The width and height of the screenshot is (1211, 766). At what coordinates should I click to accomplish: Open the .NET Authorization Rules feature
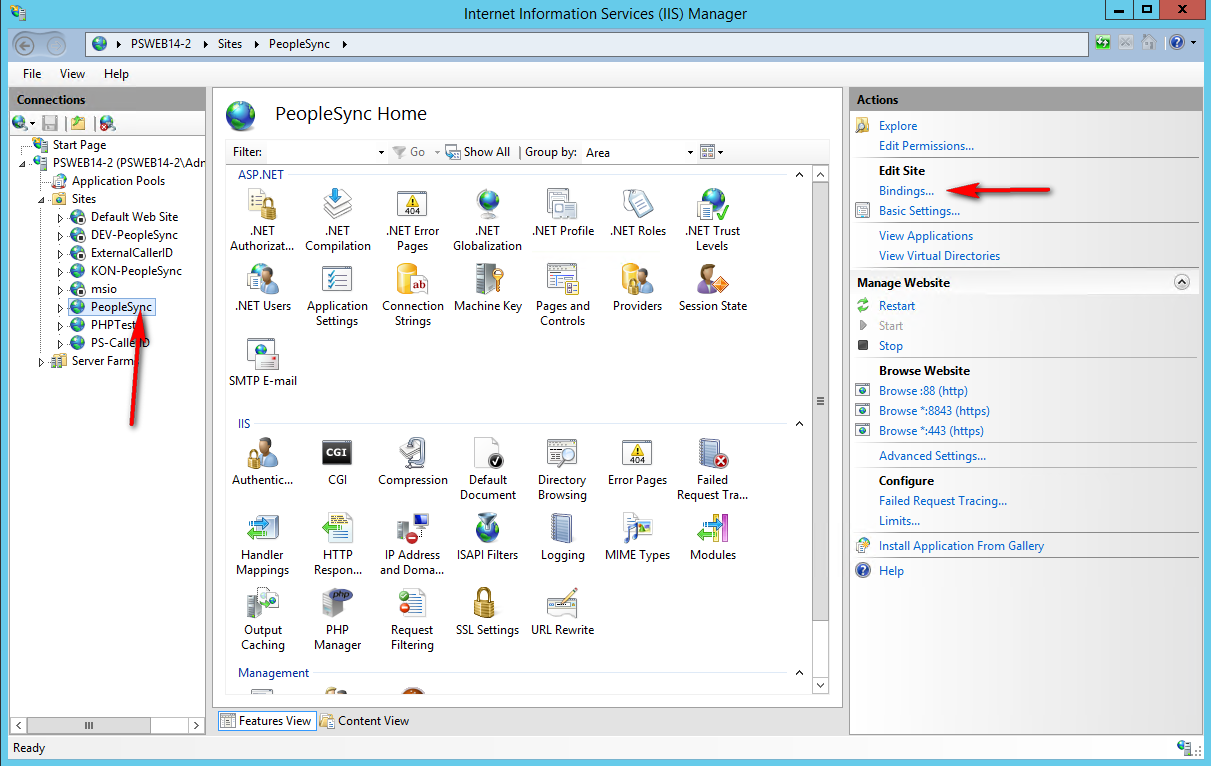[x=262, y=220]
